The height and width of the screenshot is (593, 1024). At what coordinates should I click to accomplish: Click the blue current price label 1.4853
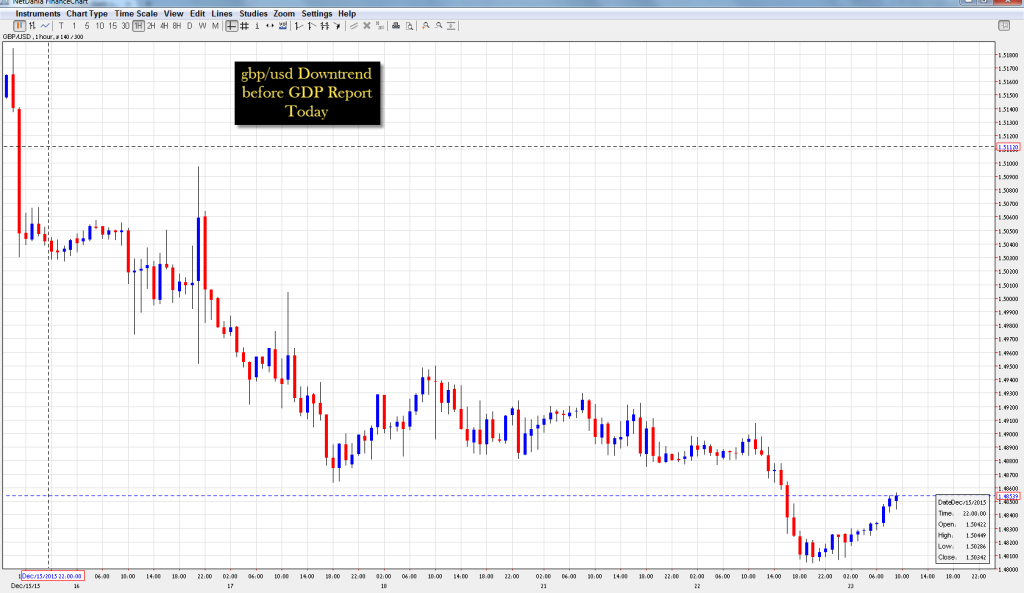(1008, 496)
